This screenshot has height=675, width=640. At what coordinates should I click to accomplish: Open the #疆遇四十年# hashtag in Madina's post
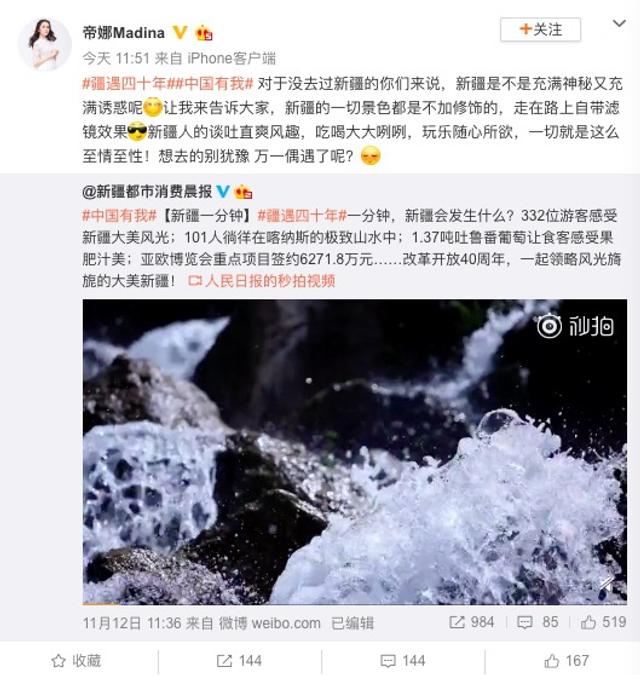(124, 84)
